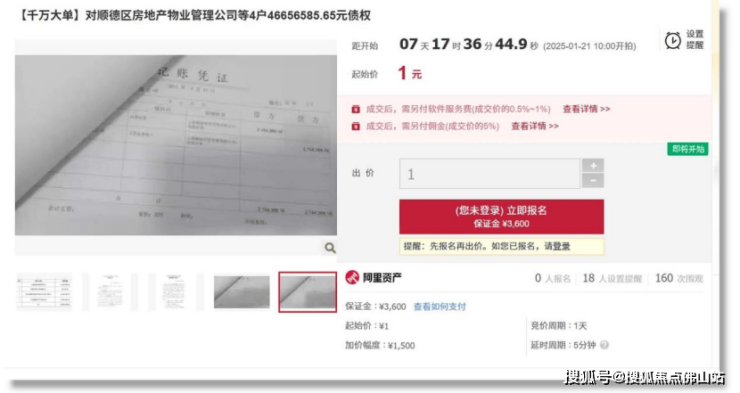The width and height of the screenshot is (740, 393).
Task: Click the red 立即报名 register button
Action: 501,217
